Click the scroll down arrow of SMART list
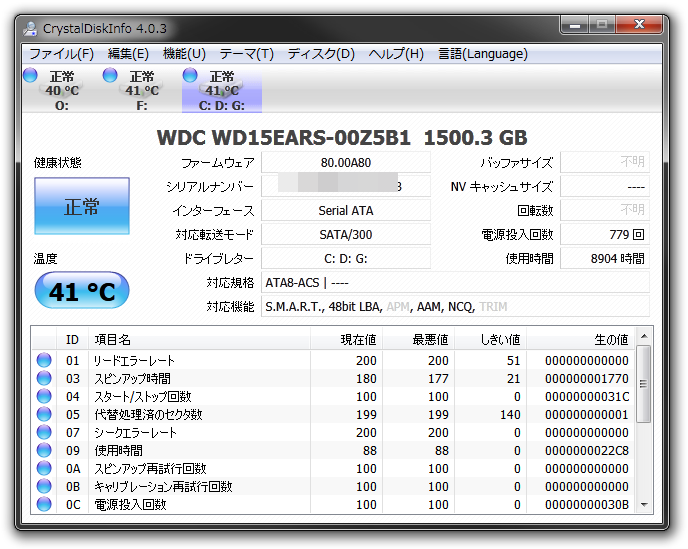Screen dimensions: 688x549 pyautogui.click(x=644, y=505)
